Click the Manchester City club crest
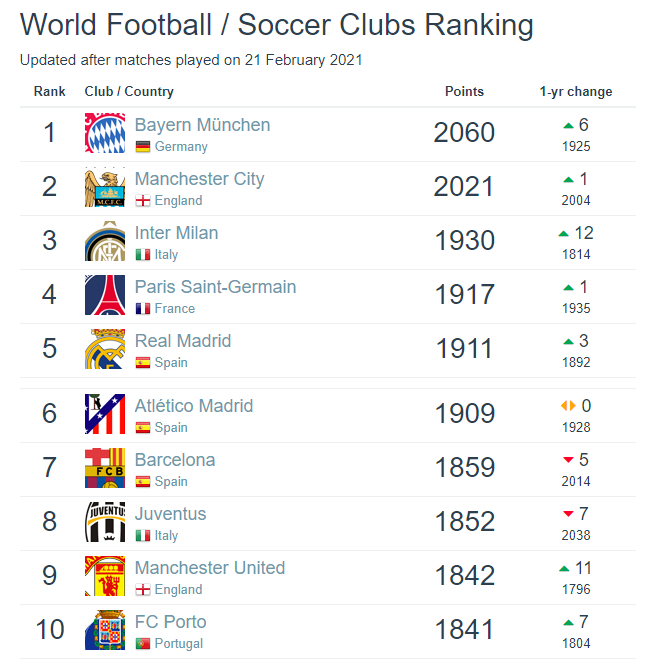The width and height of the screenshot is (657, 662). point(105,187)
